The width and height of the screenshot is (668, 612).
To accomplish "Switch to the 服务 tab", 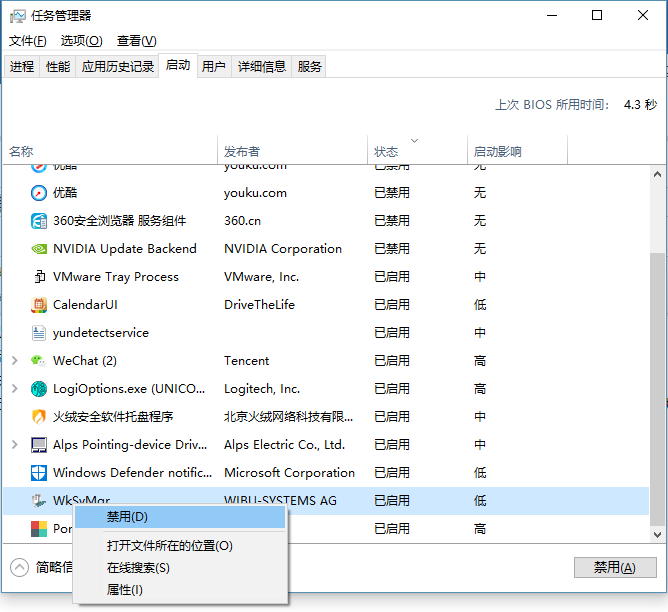I will click(309, 66).
